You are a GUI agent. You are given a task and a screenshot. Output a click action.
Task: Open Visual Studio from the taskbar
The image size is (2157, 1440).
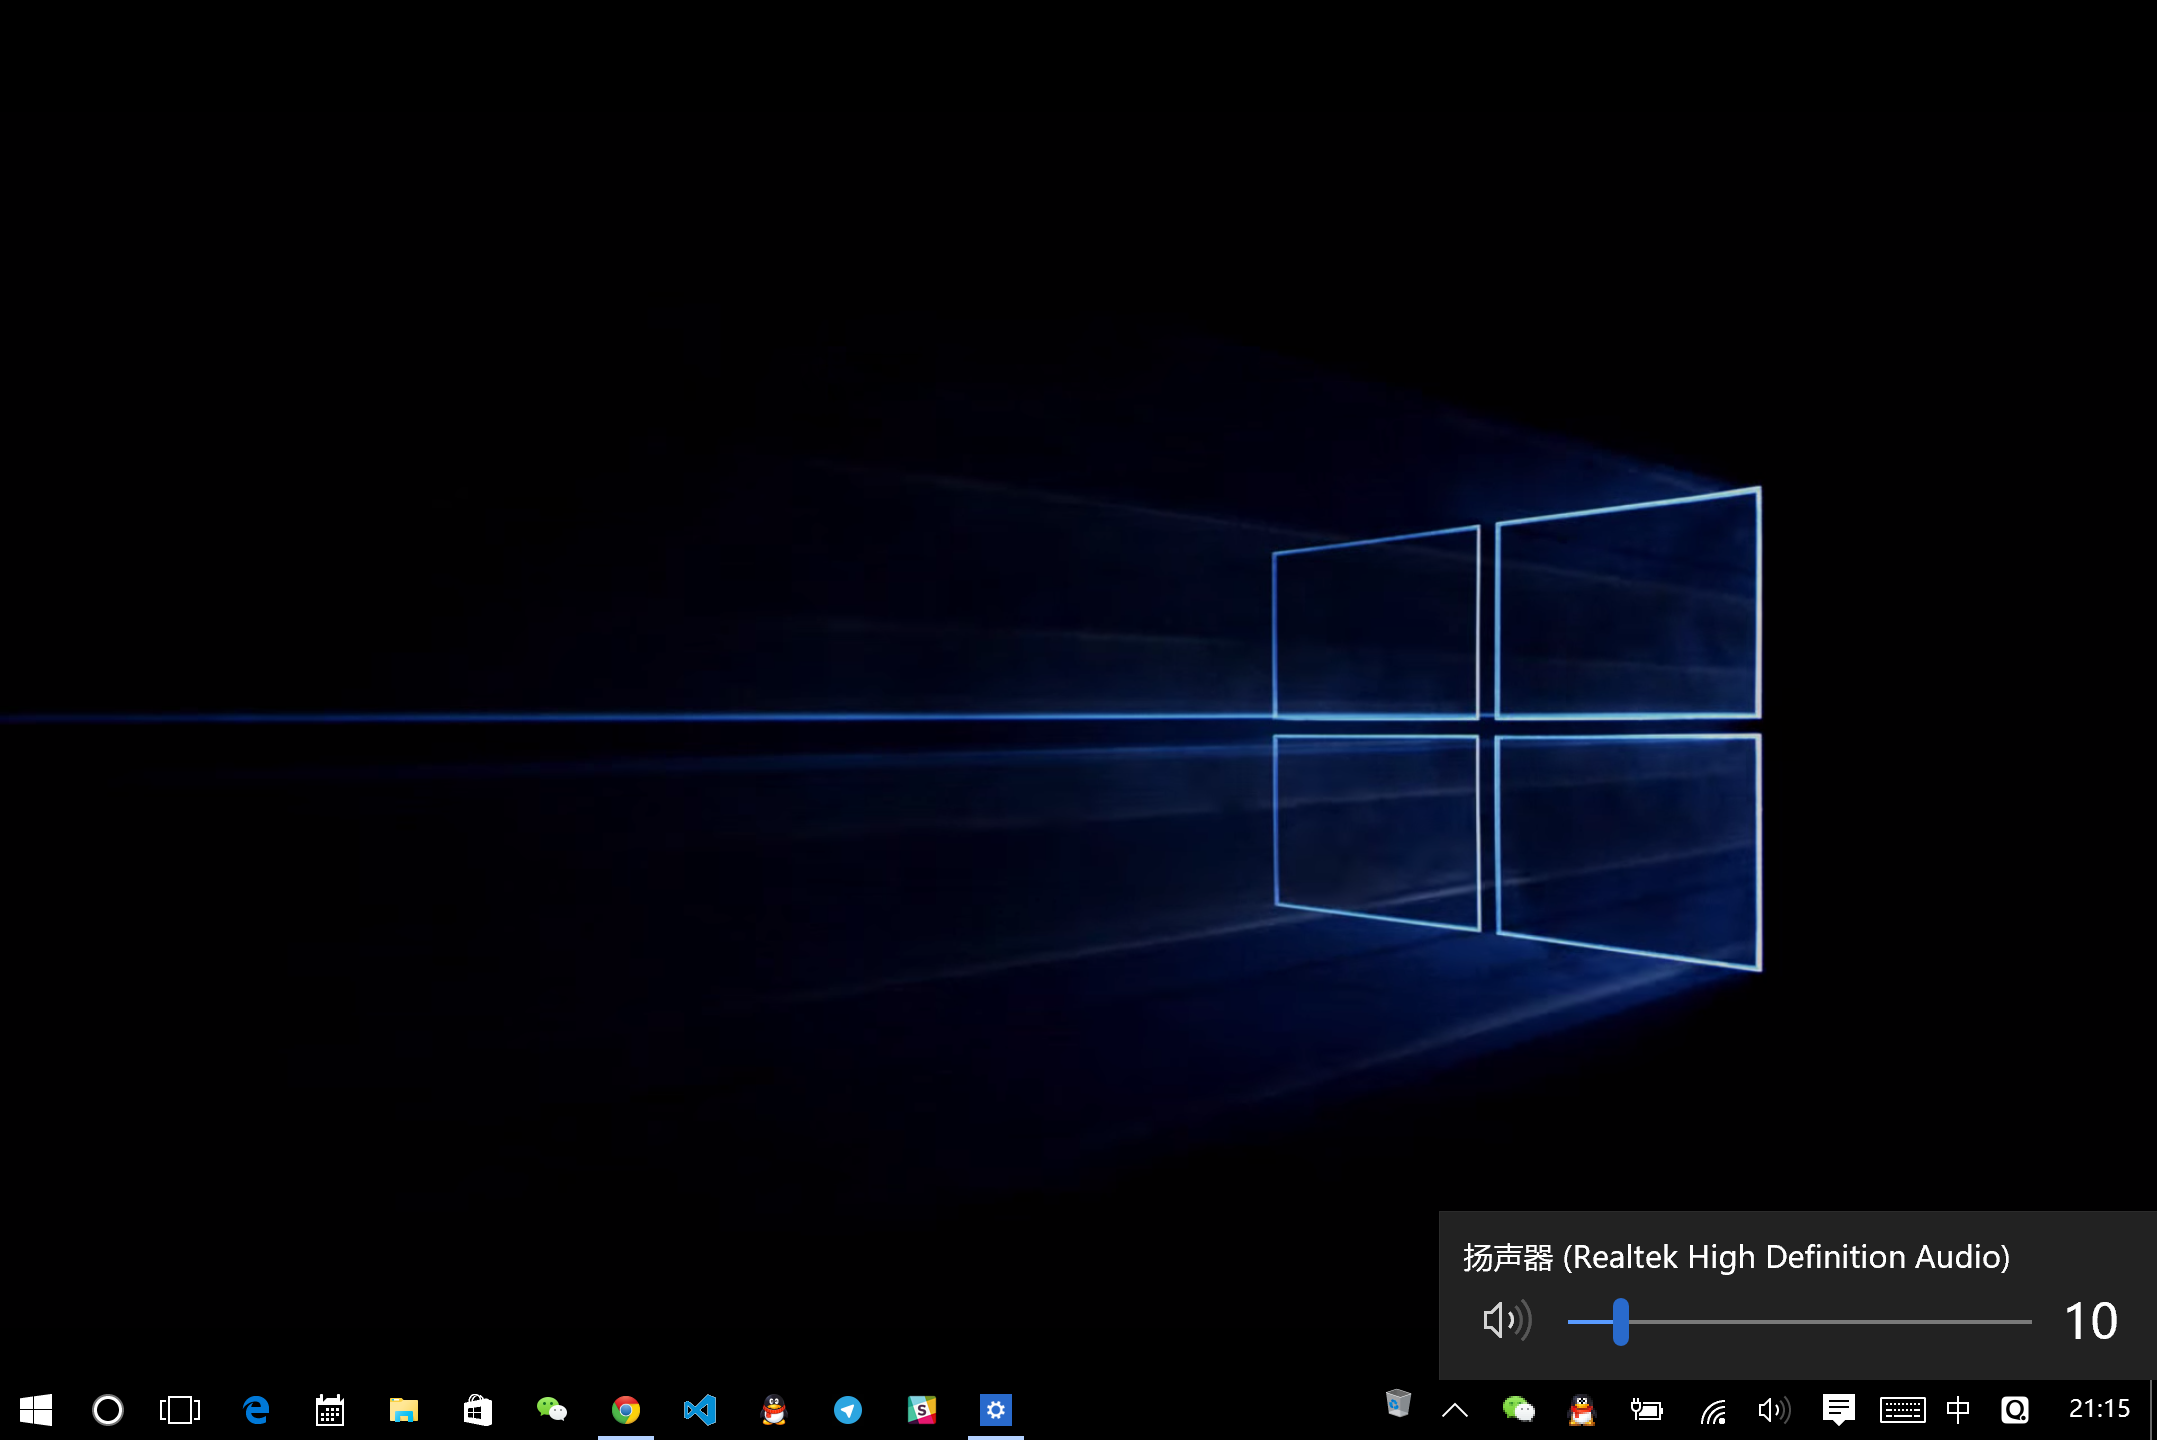[700, 1410]
